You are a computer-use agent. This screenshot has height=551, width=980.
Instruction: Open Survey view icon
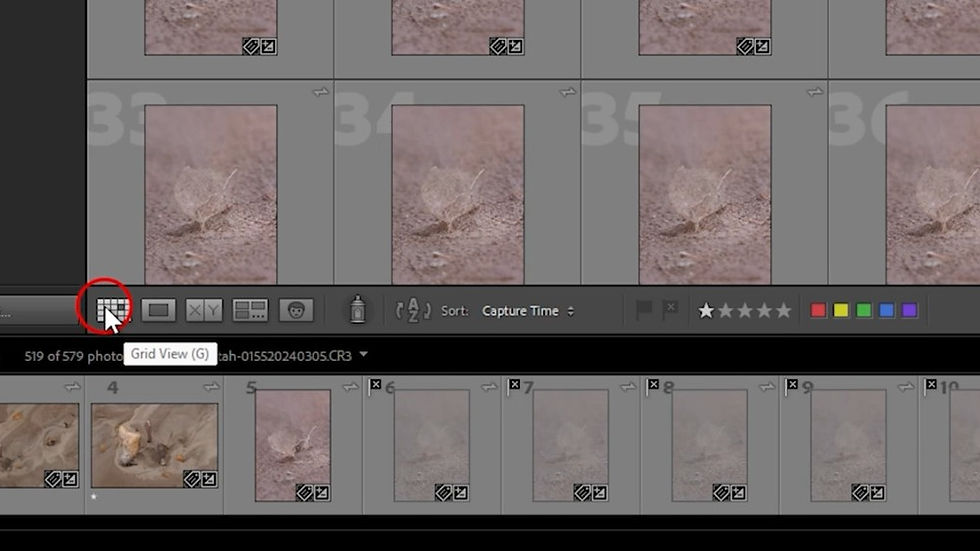[x=250, y=310]
